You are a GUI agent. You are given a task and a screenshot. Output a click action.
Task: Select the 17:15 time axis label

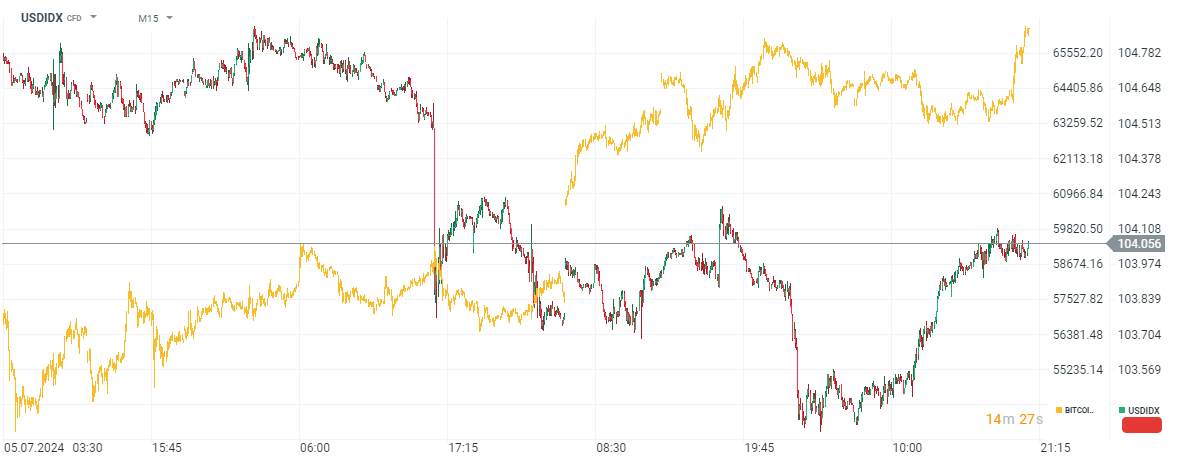coord(462,447)
